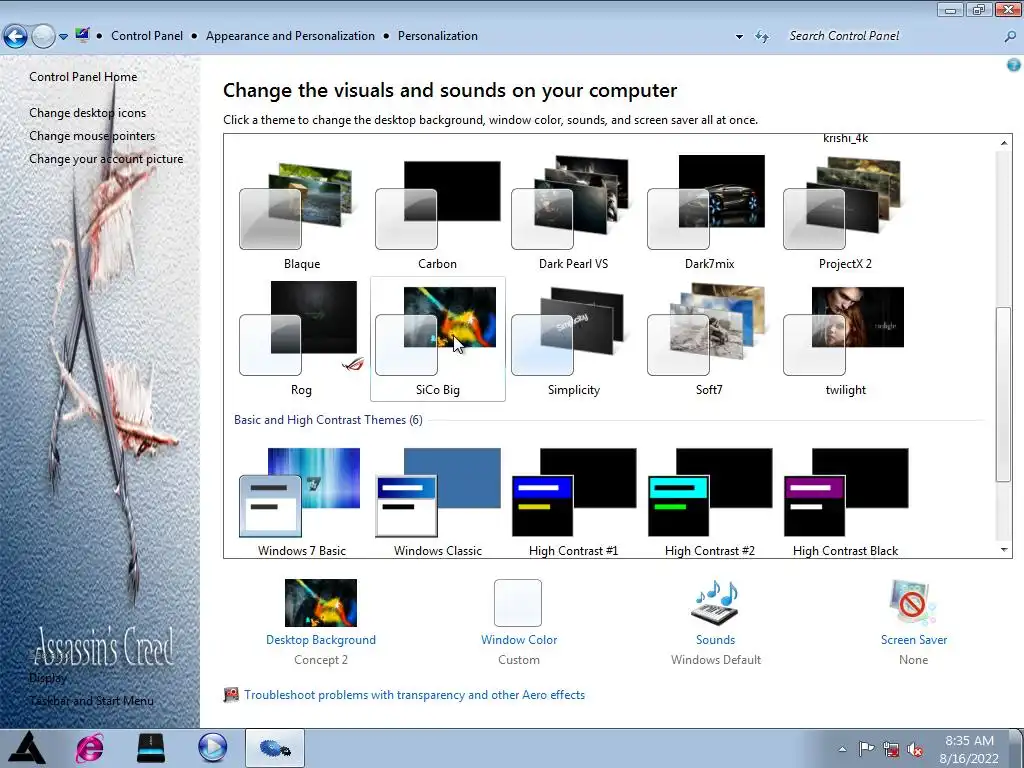
Task: Choose High Contrast #1 theme
Action: [573, 502]
